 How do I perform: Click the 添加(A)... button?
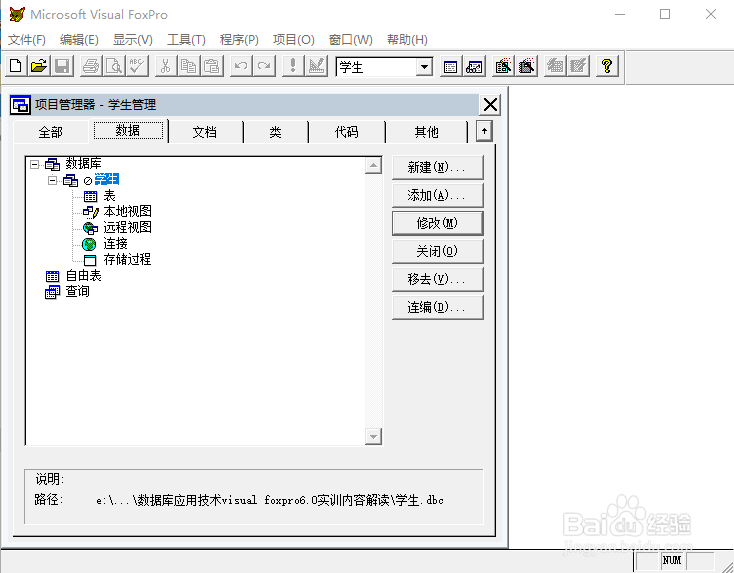click(437, 196)
